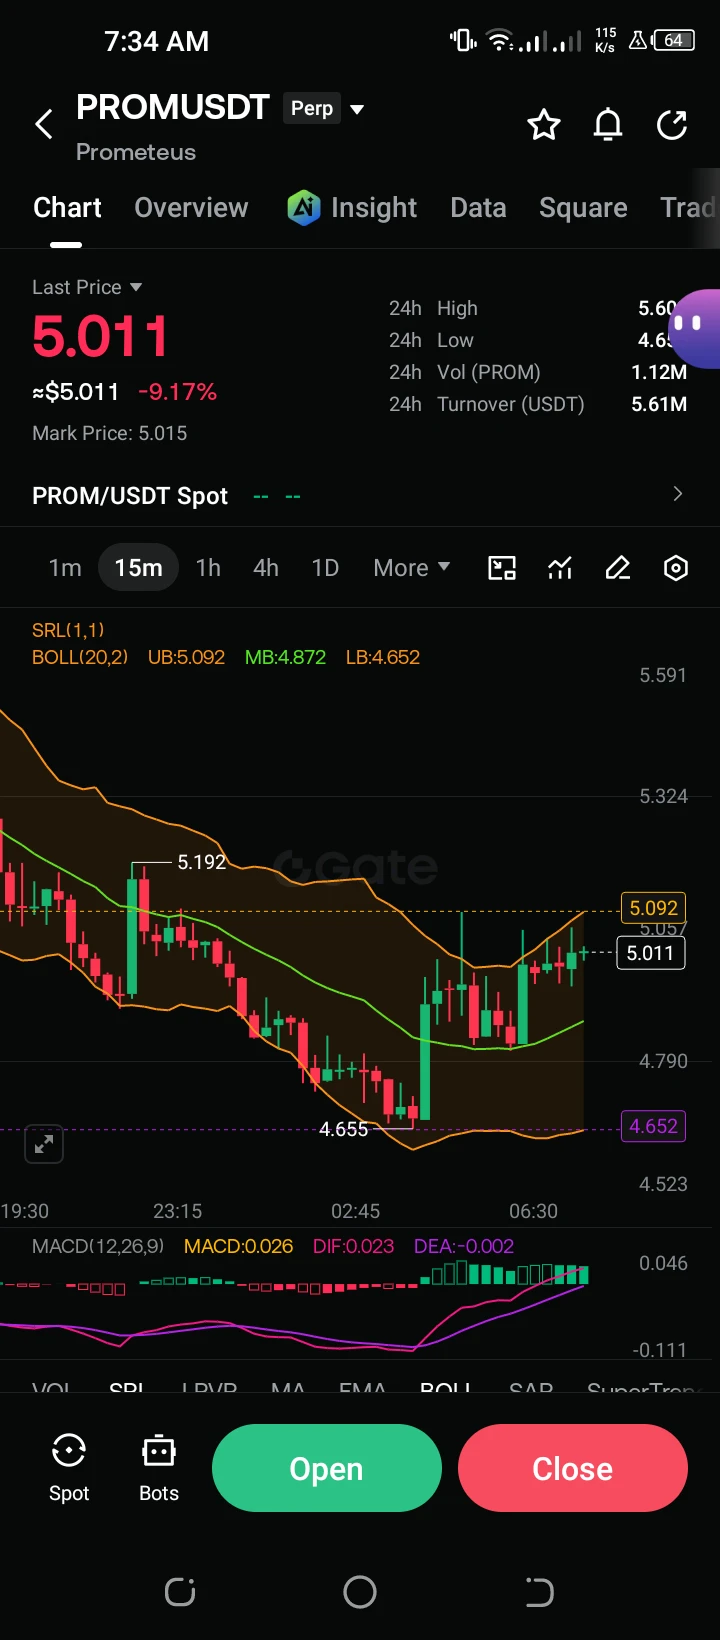
Task: Switch to the Chart tab
Action: (x=67, y=207)
